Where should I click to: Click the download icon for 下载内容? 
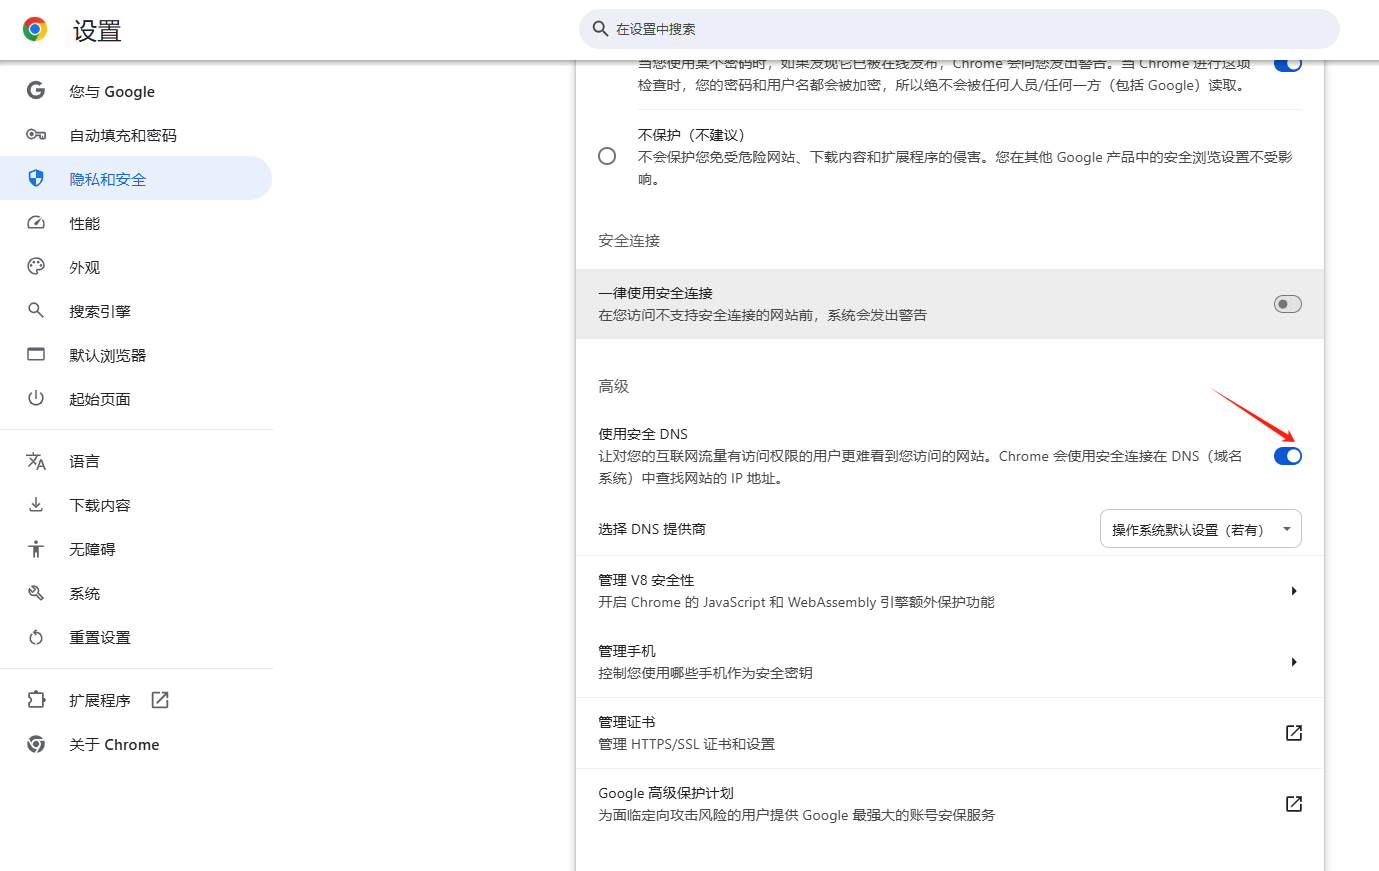tap(36, 505)
